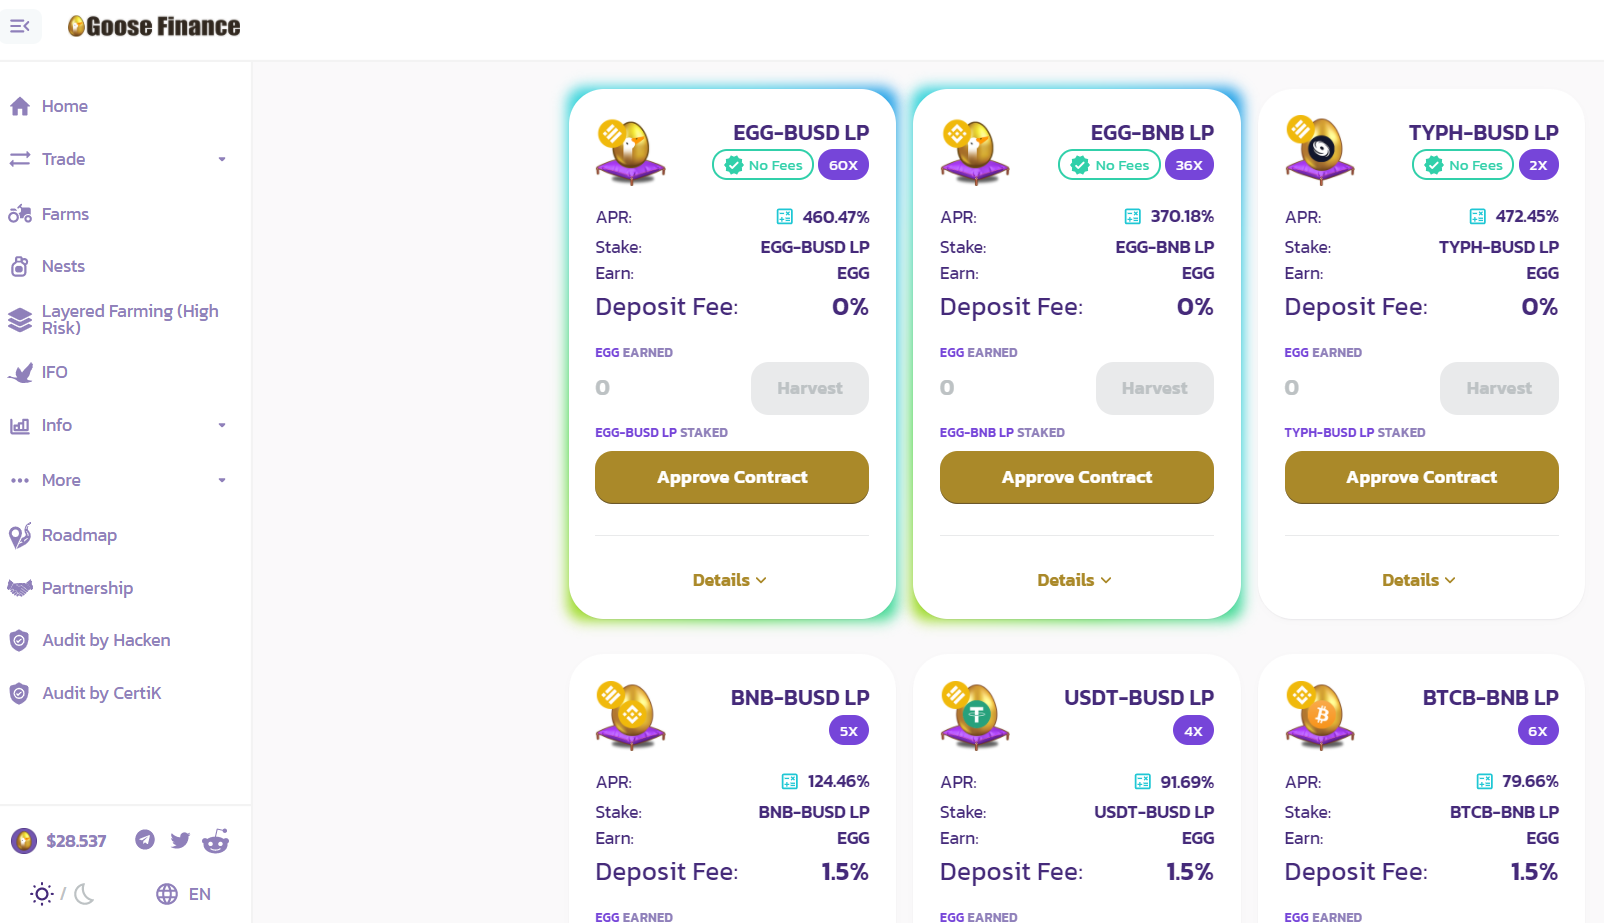The width and height of the screenshot is (1604, 923).
Task: Expand the Info submenu
Action: pos(222,425)
